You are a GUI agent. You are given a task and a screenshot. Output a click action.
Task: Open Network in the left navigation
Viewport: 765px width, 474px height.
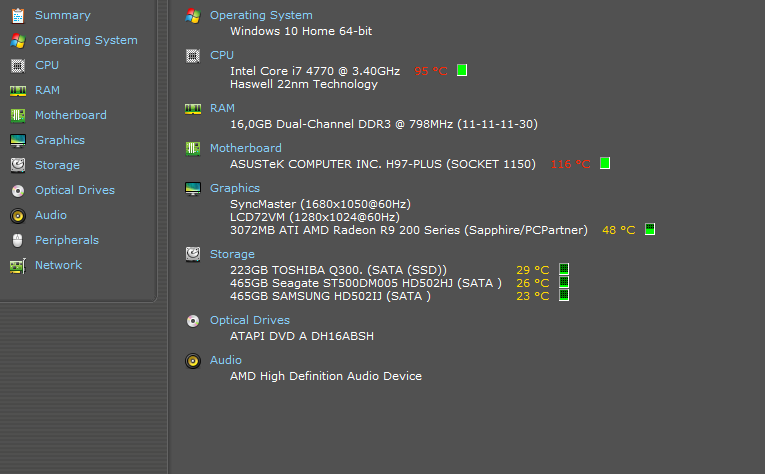pyautogui.click(x=59, y=265)
